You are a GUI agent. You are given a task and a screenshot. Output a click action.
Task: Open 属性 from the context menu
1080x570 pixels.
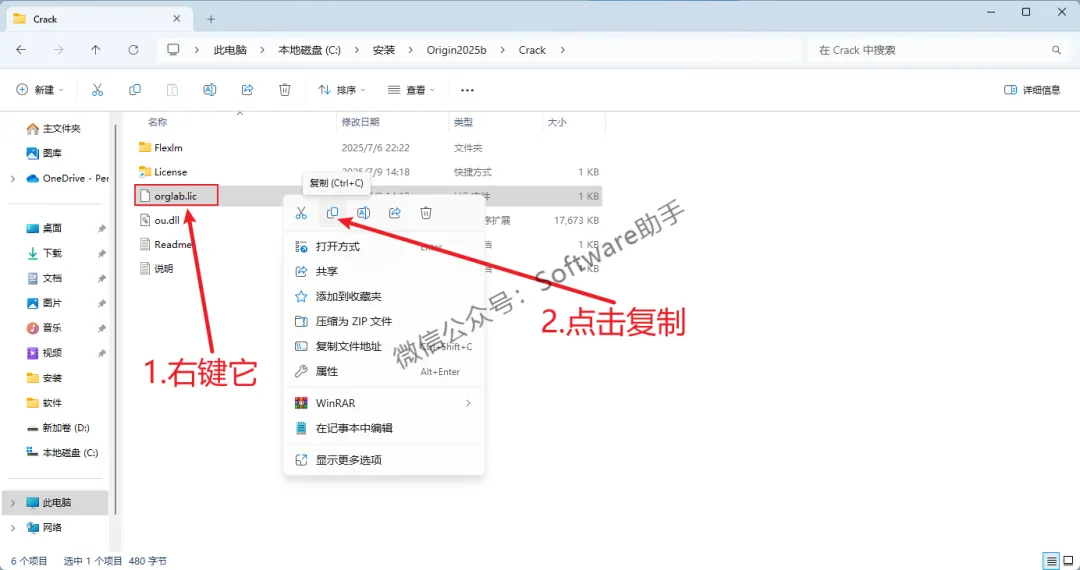384,371
